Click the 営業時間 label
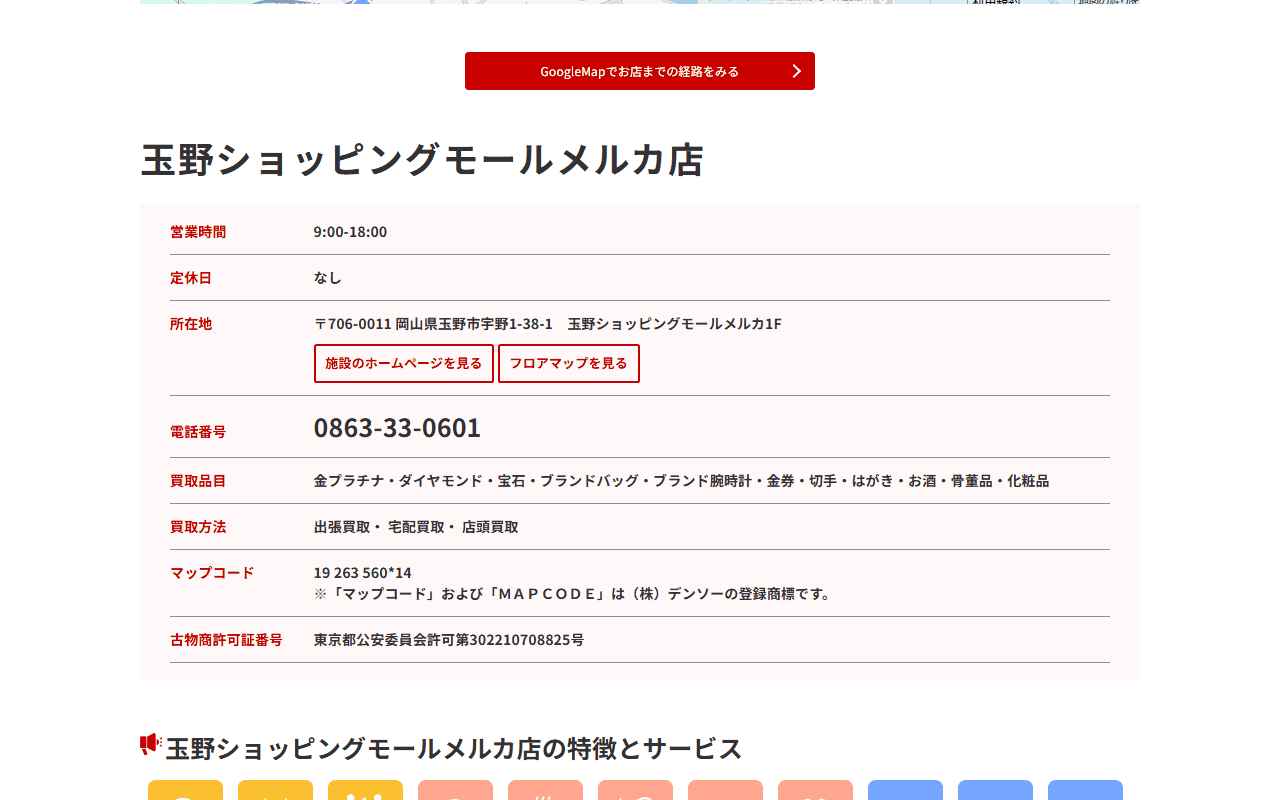 point(198,232)
